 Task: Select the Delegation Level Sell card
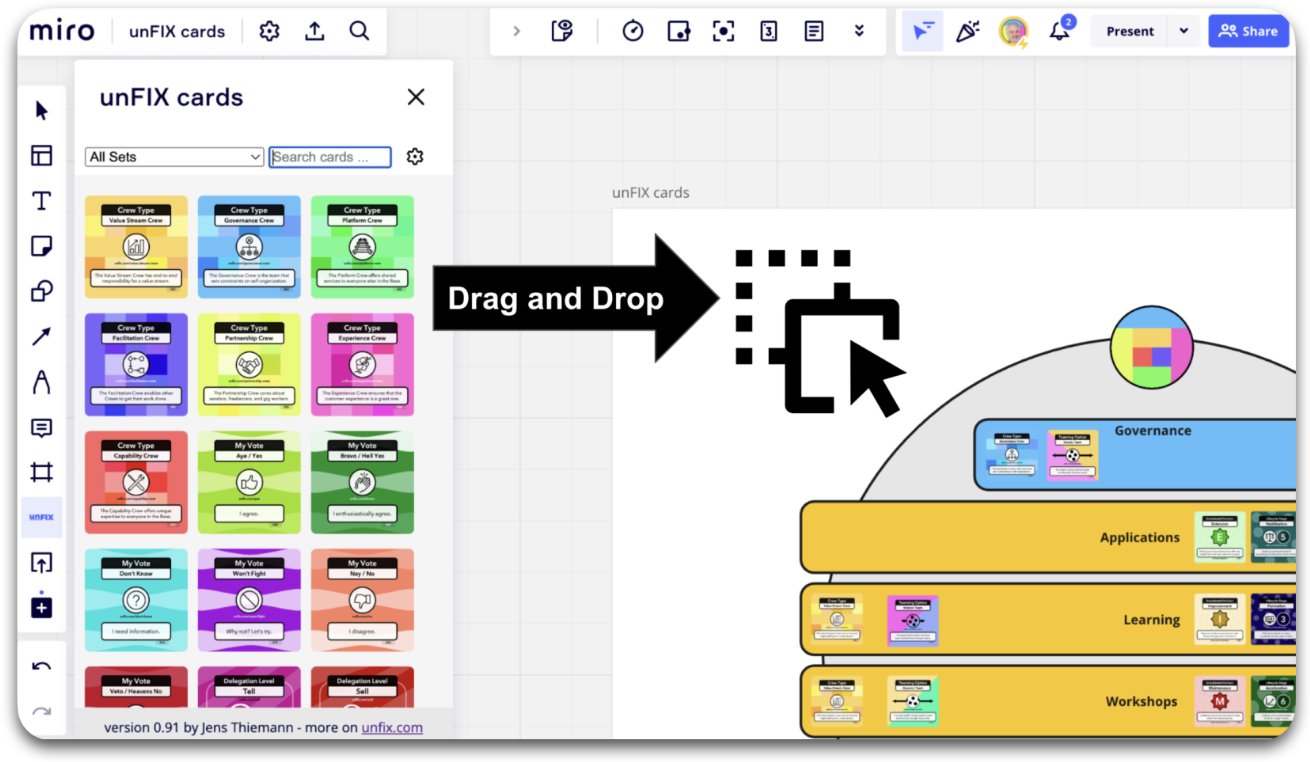[362, 688]
